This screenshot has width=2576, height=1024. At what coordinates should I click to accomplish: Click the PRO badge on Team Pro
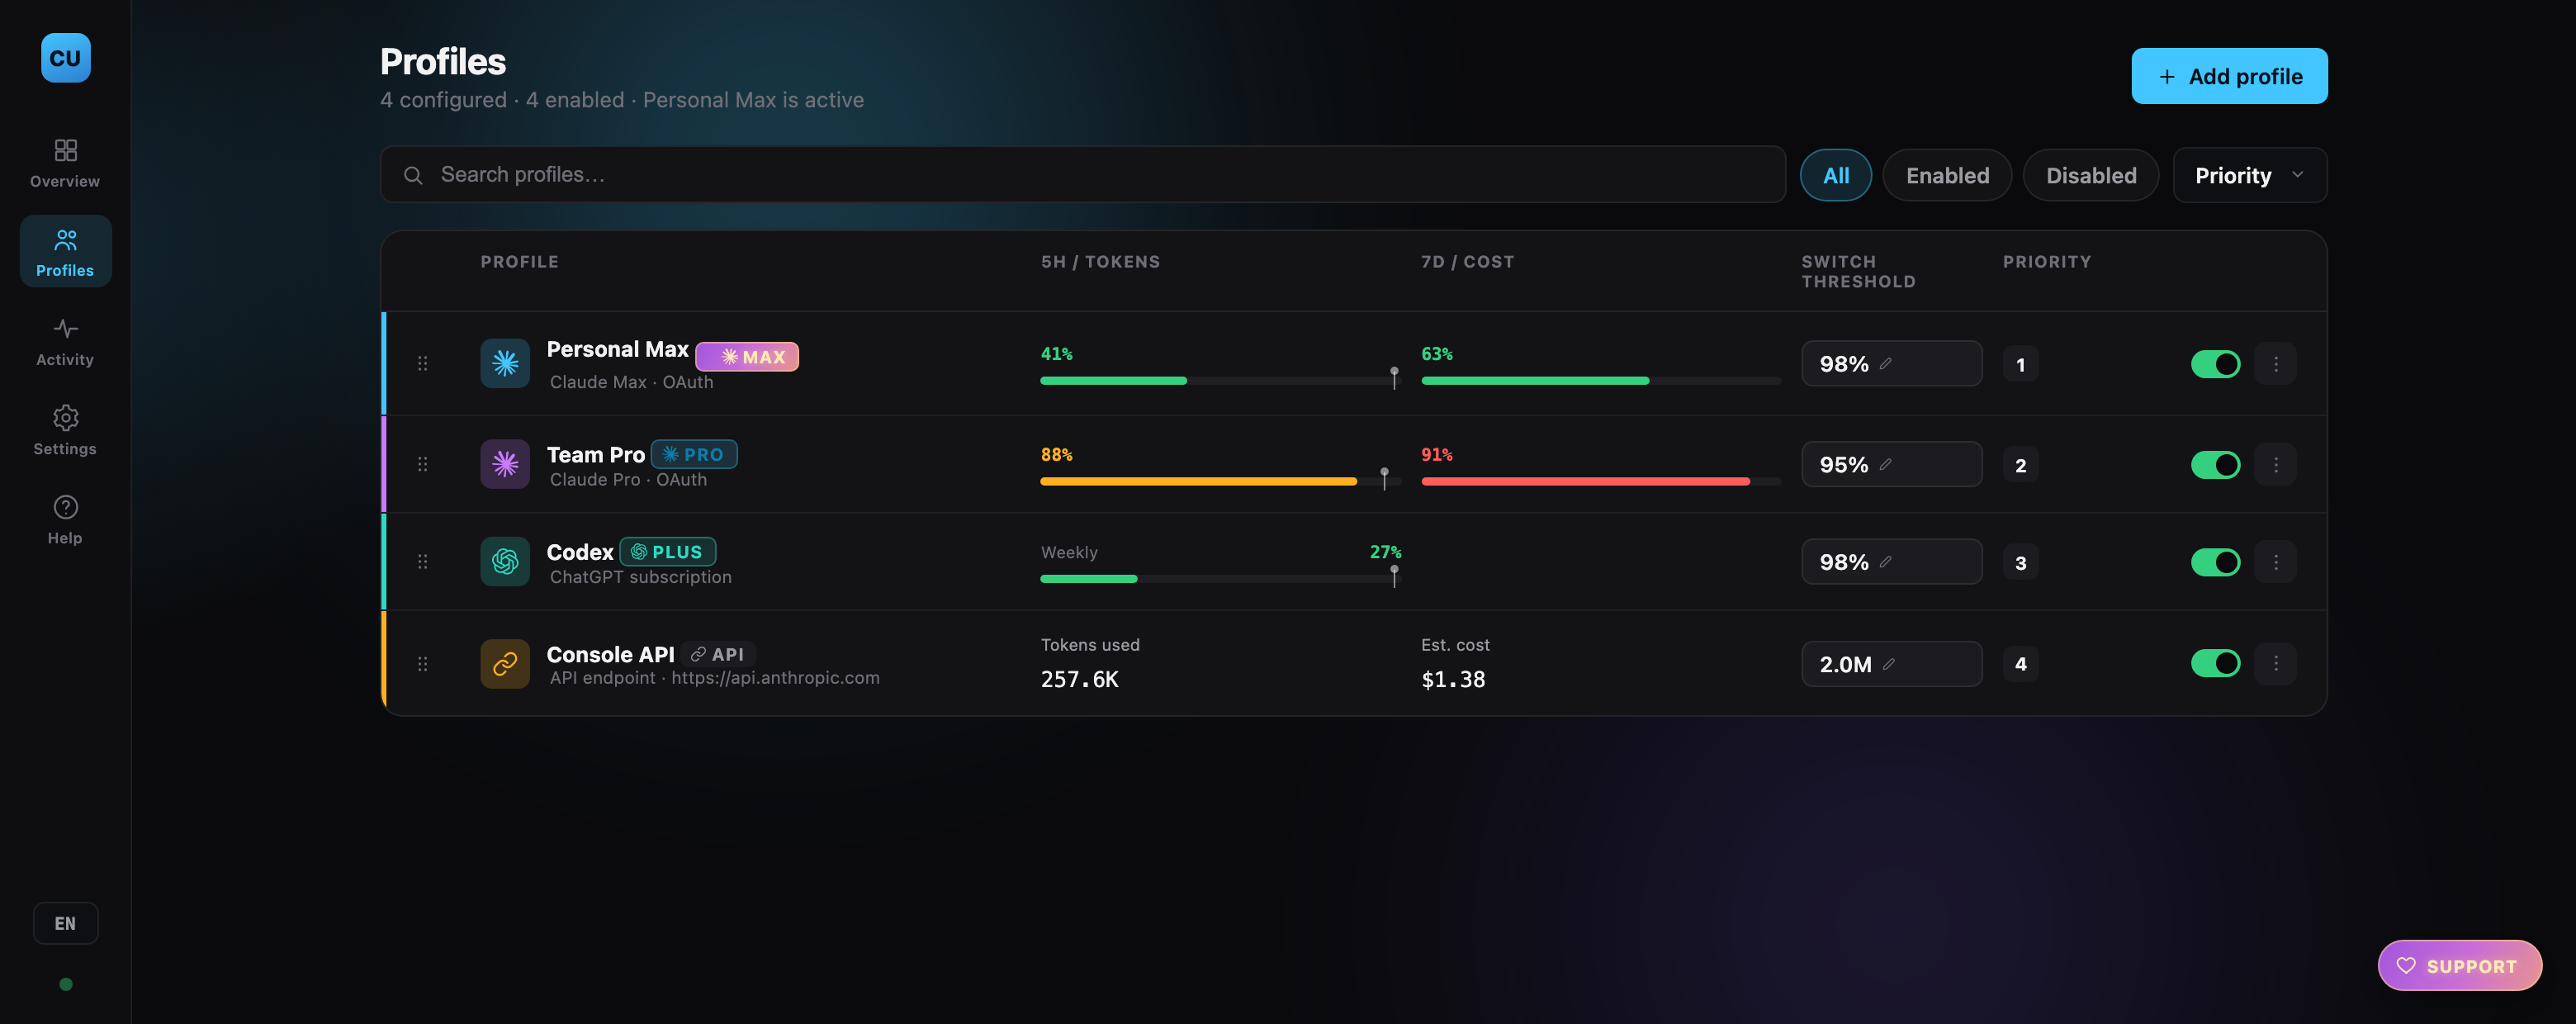pyautogui.click(x=694, y=454)
